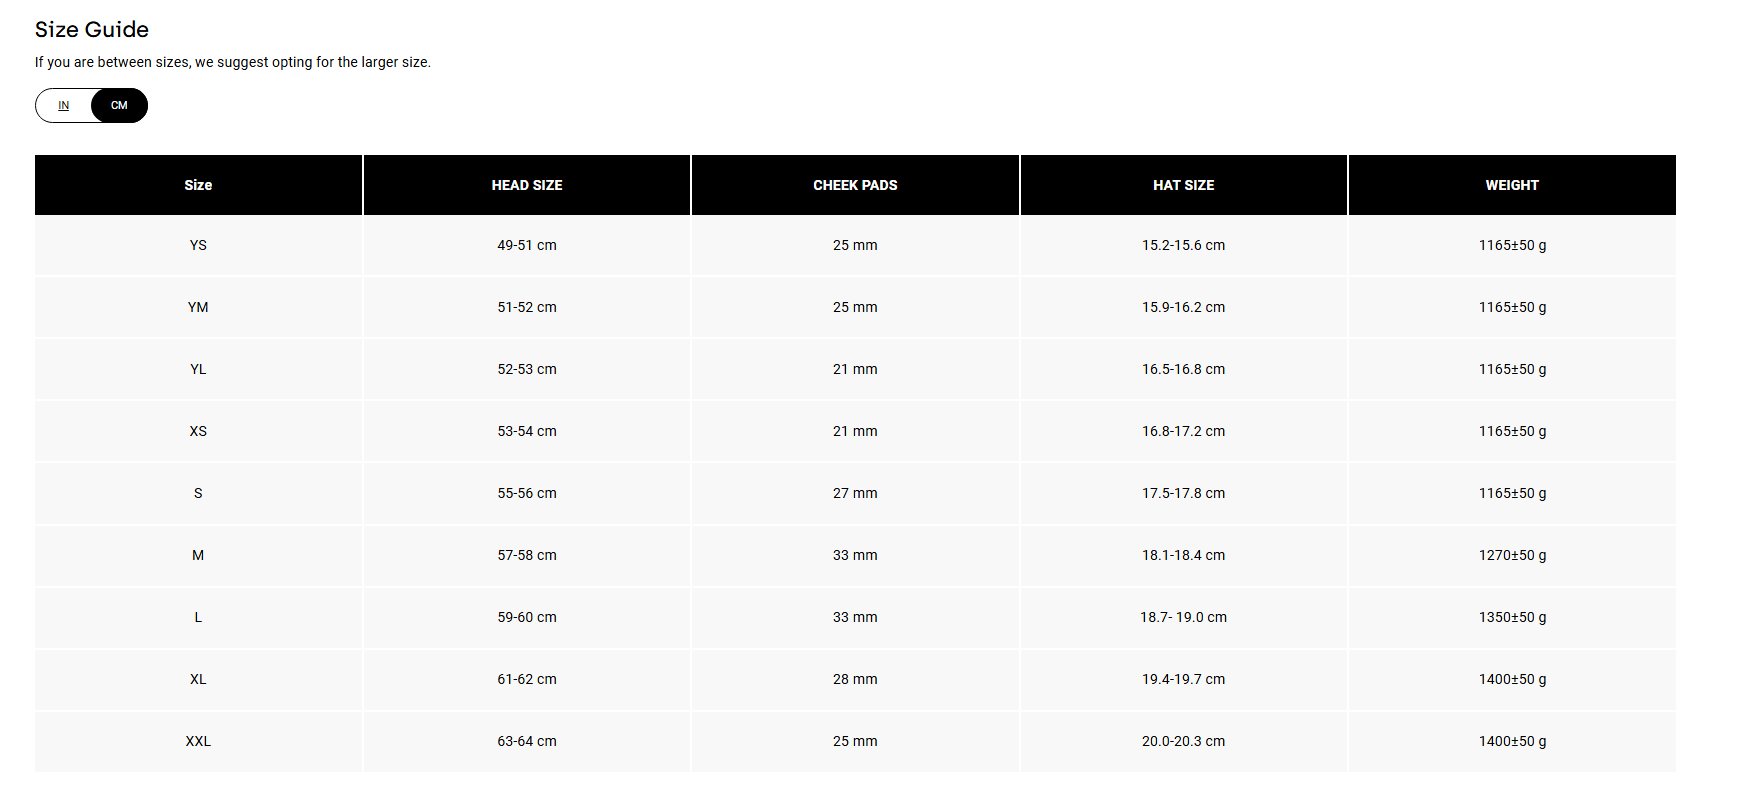Click the 57-58 cm head size cell
Screen dimensions: 1760x808
[527, 555]
